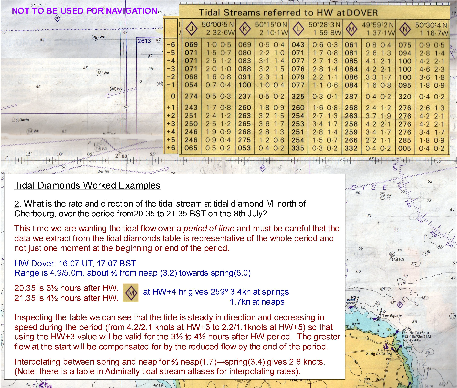This screenshot has height=388, width=457.
Task: Click direction cell '054' in the -1 row
Action: (191, 85)
